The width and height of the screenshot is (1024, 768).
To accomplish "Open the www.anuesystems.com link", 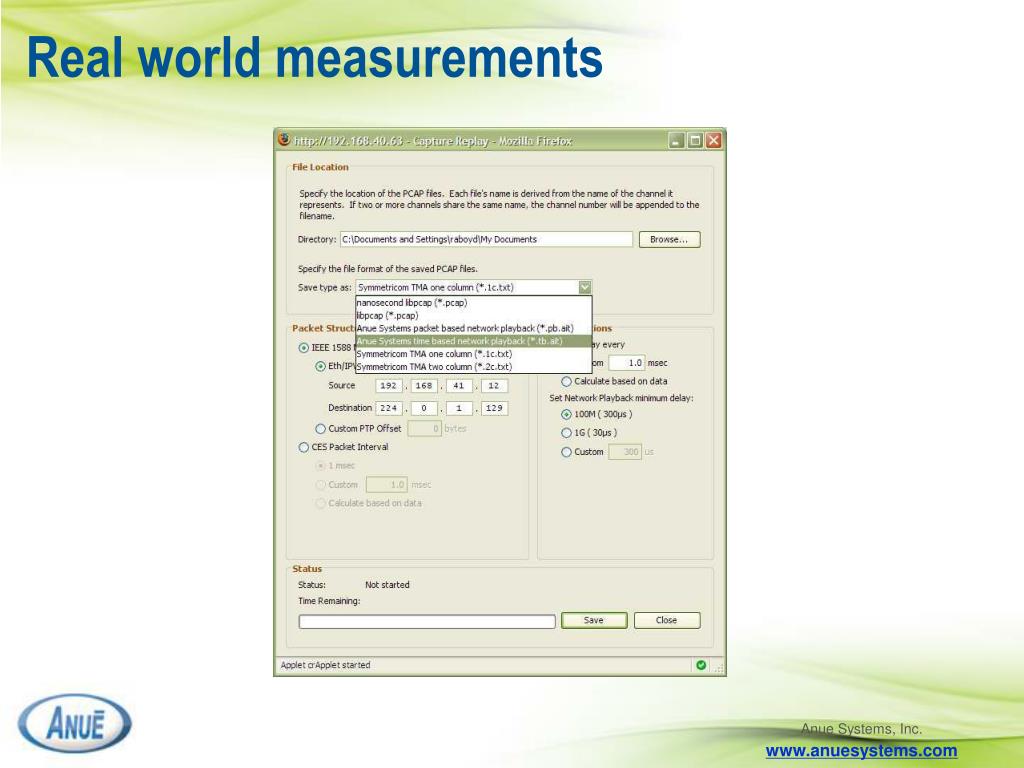I will tap(861, 751).
